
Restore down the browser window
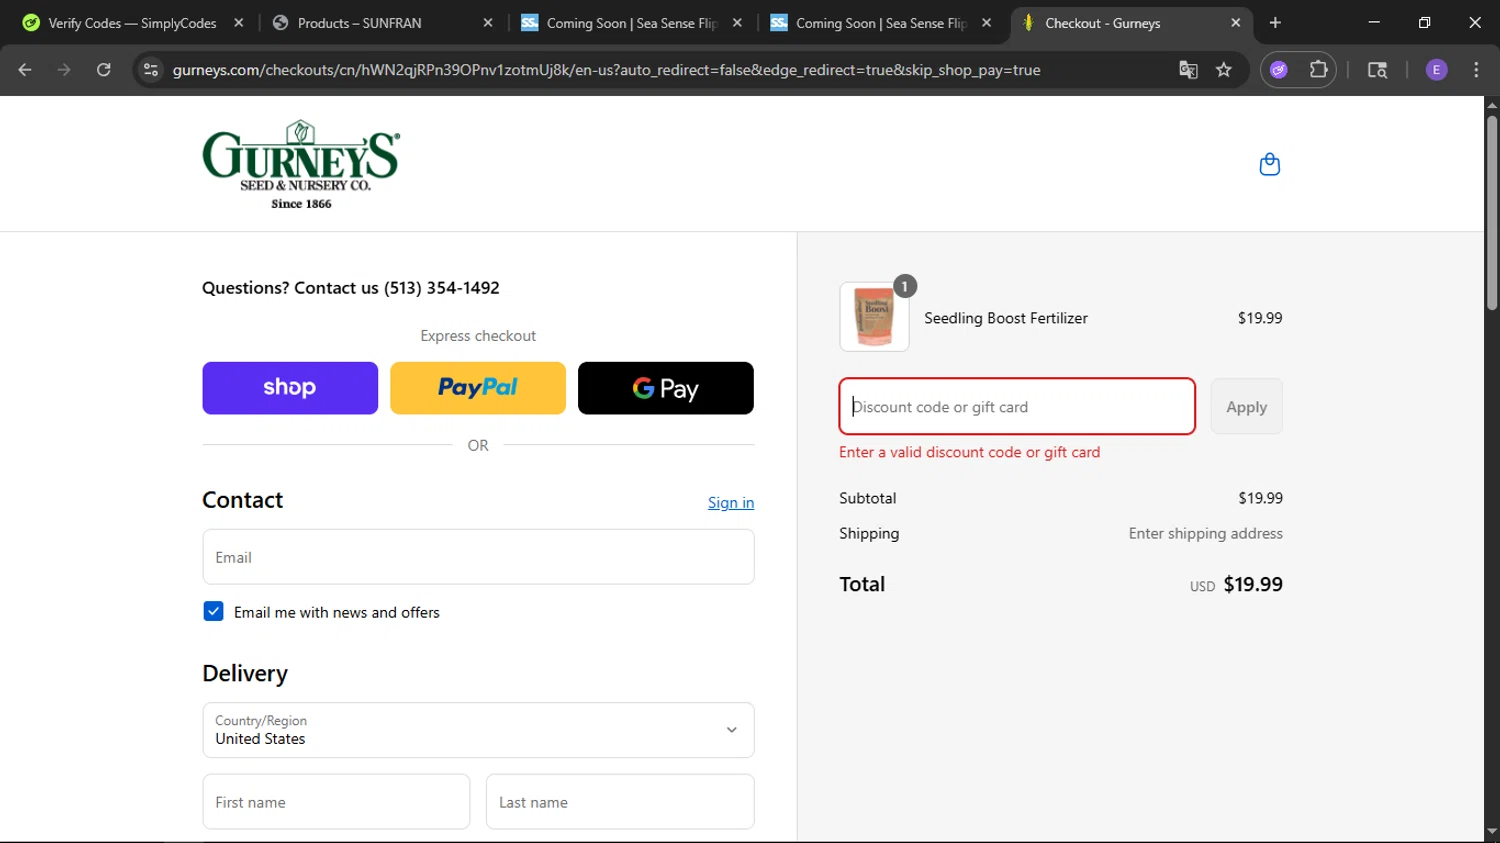click(x=1425, y=23)
